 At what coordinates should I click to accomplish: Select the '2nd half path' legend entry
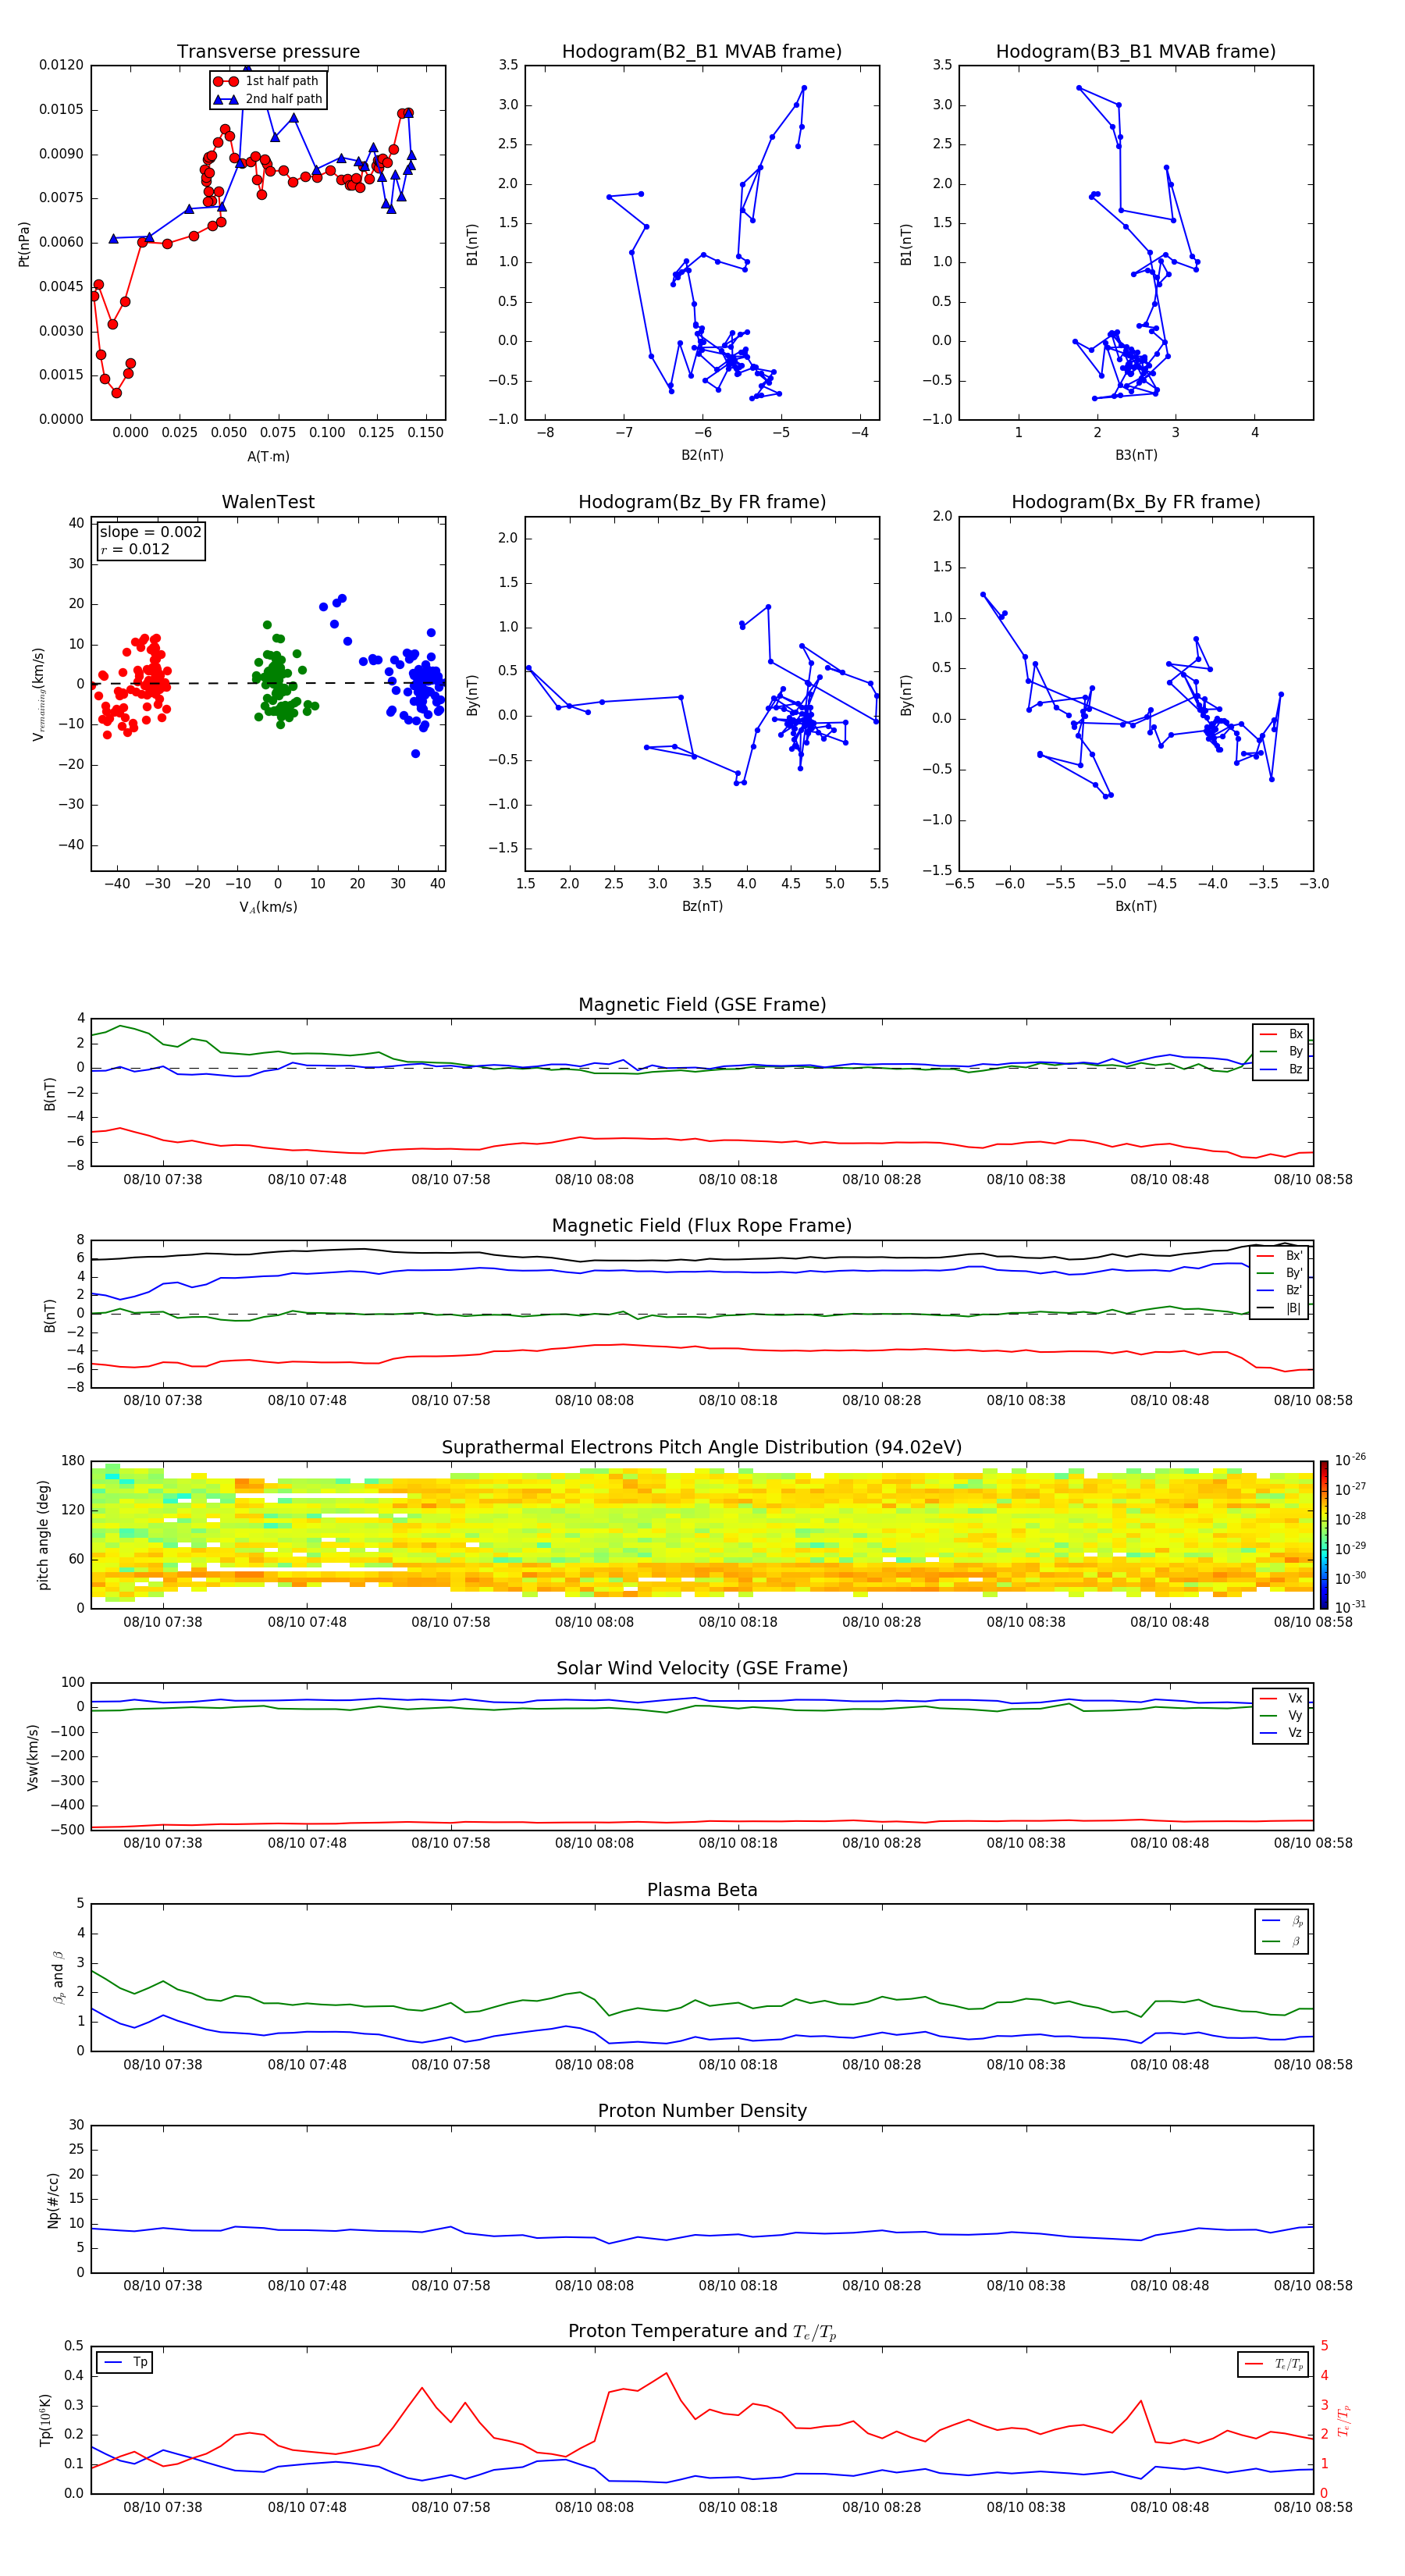click(268, 99)
